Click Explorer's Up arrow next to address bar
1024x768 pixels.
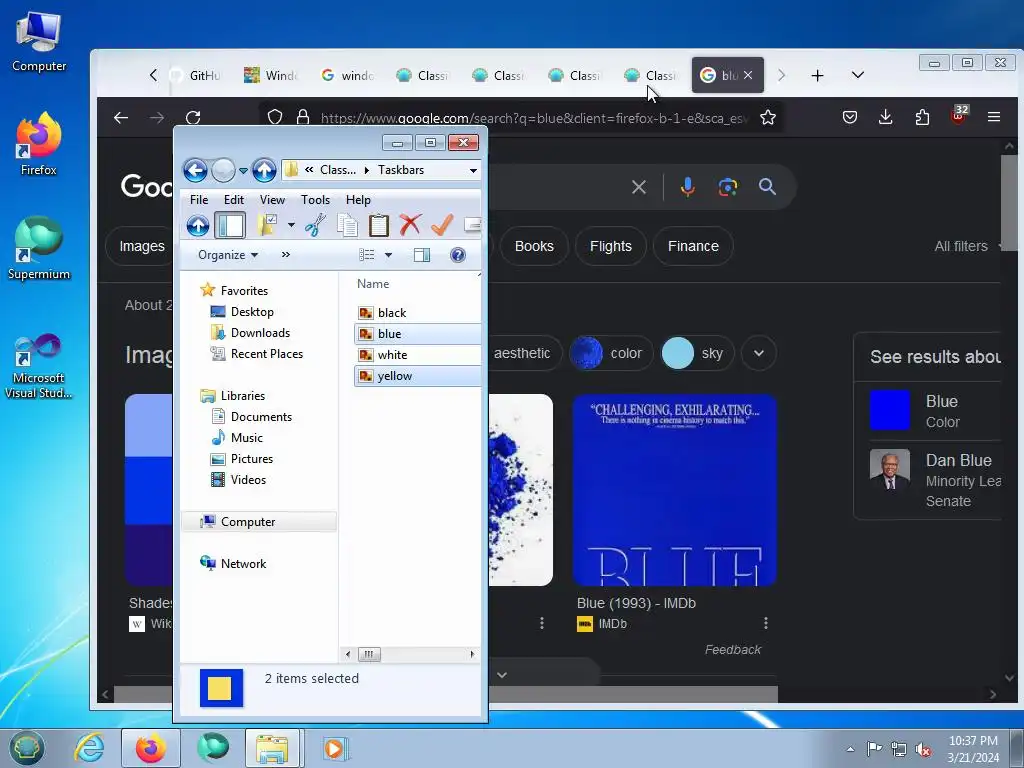[264, 170]
